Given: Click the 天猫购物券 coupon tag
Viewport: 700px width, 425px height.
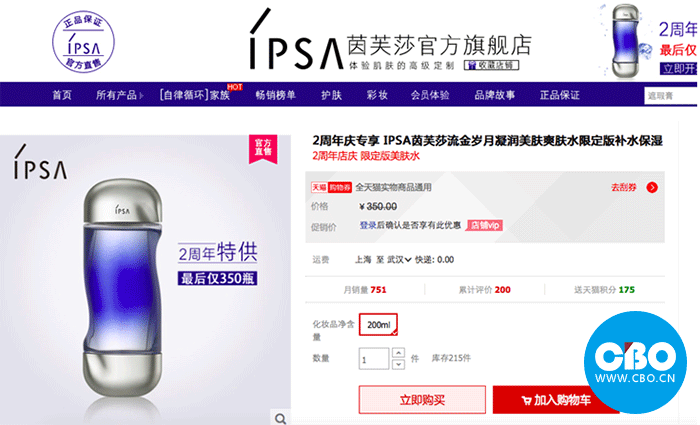Looking at the screenshot, I should (331, 188).
